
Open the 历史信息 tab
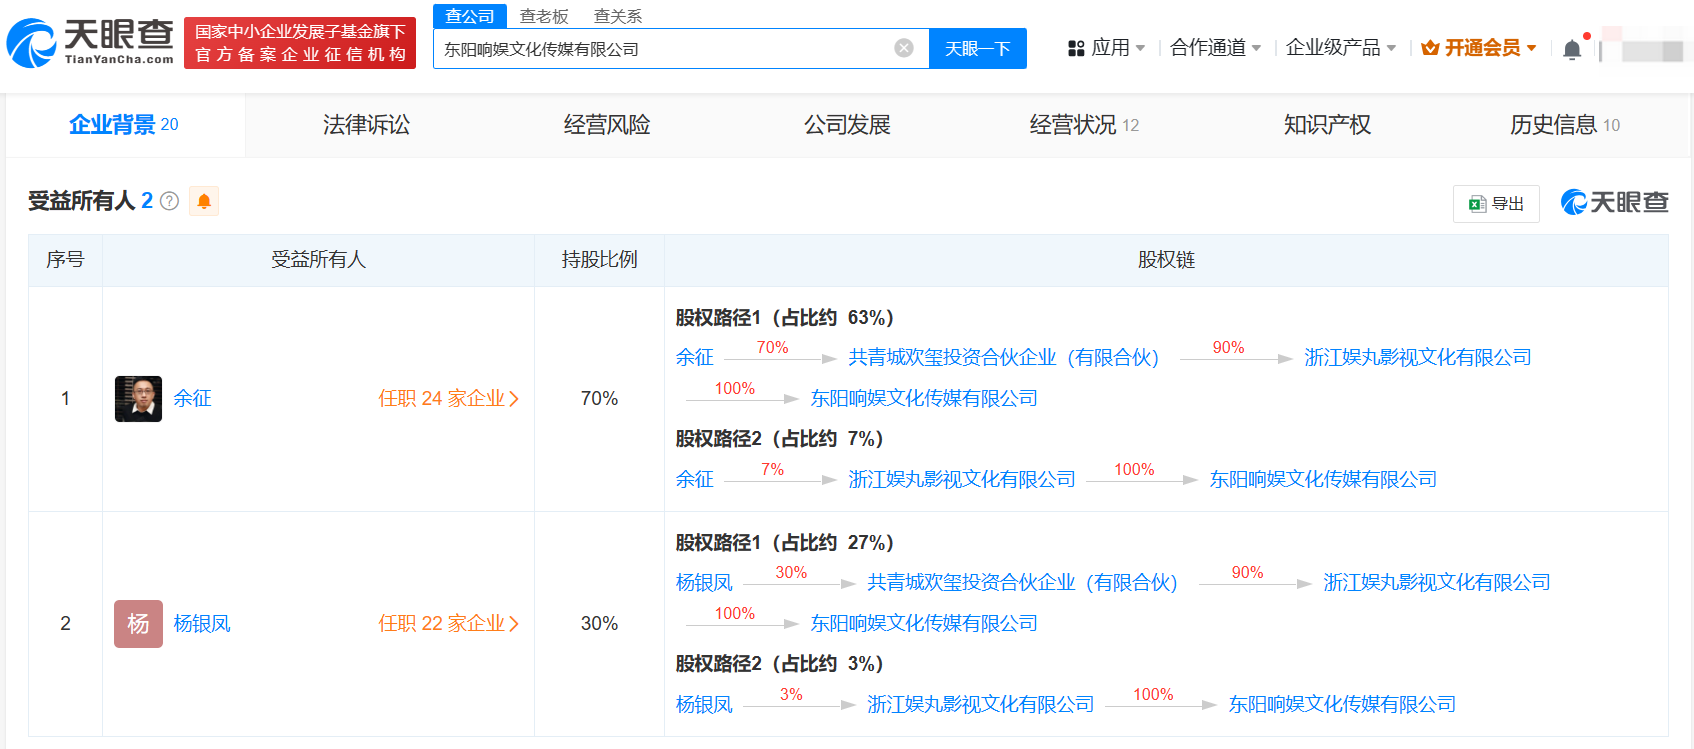[x=1565, y=125]
